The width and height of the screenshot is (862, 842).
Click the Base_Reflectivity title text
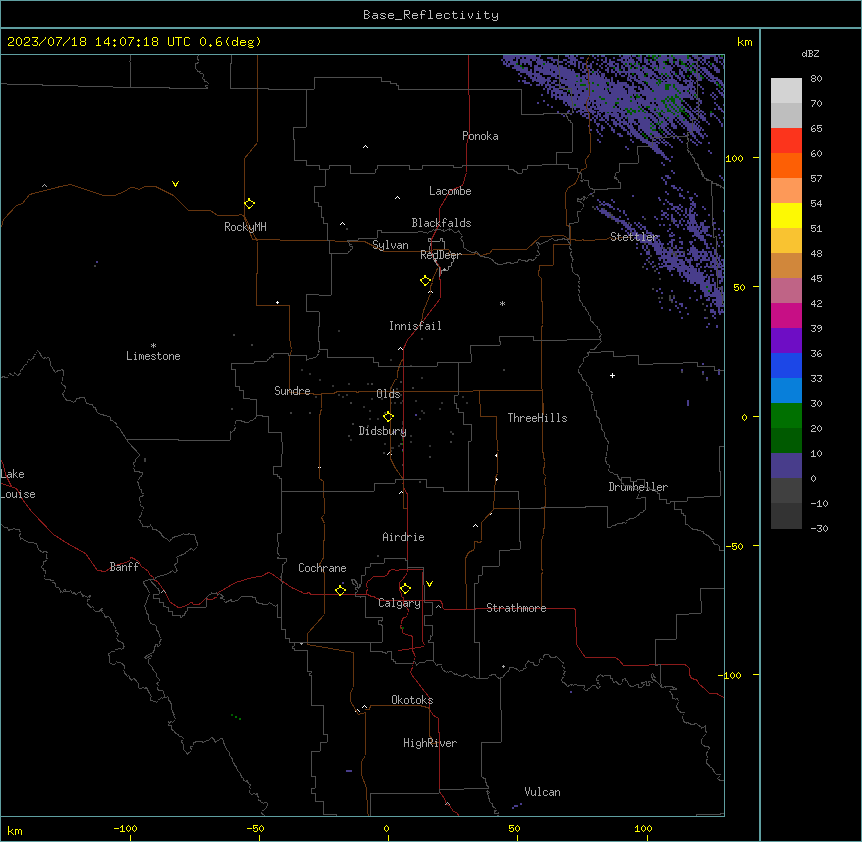pos(431,15)
